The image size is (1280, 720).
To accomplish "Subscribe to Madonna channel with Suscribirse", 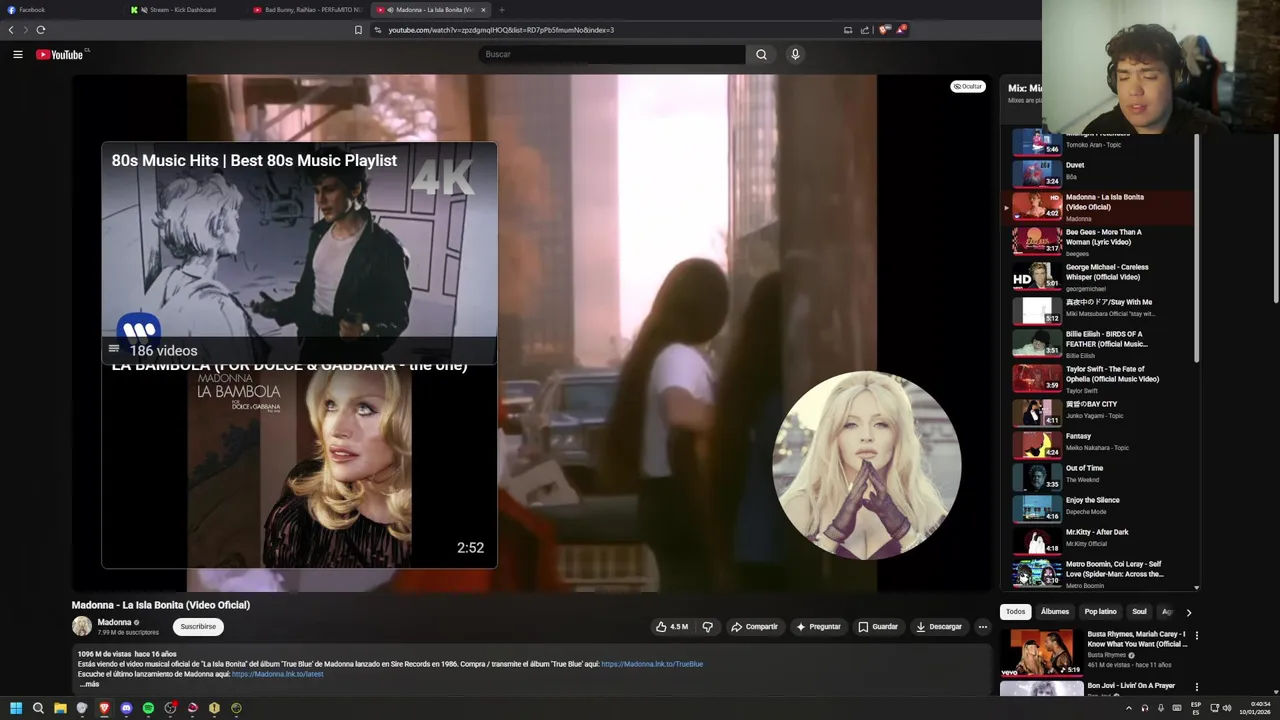I will (198, 627).
